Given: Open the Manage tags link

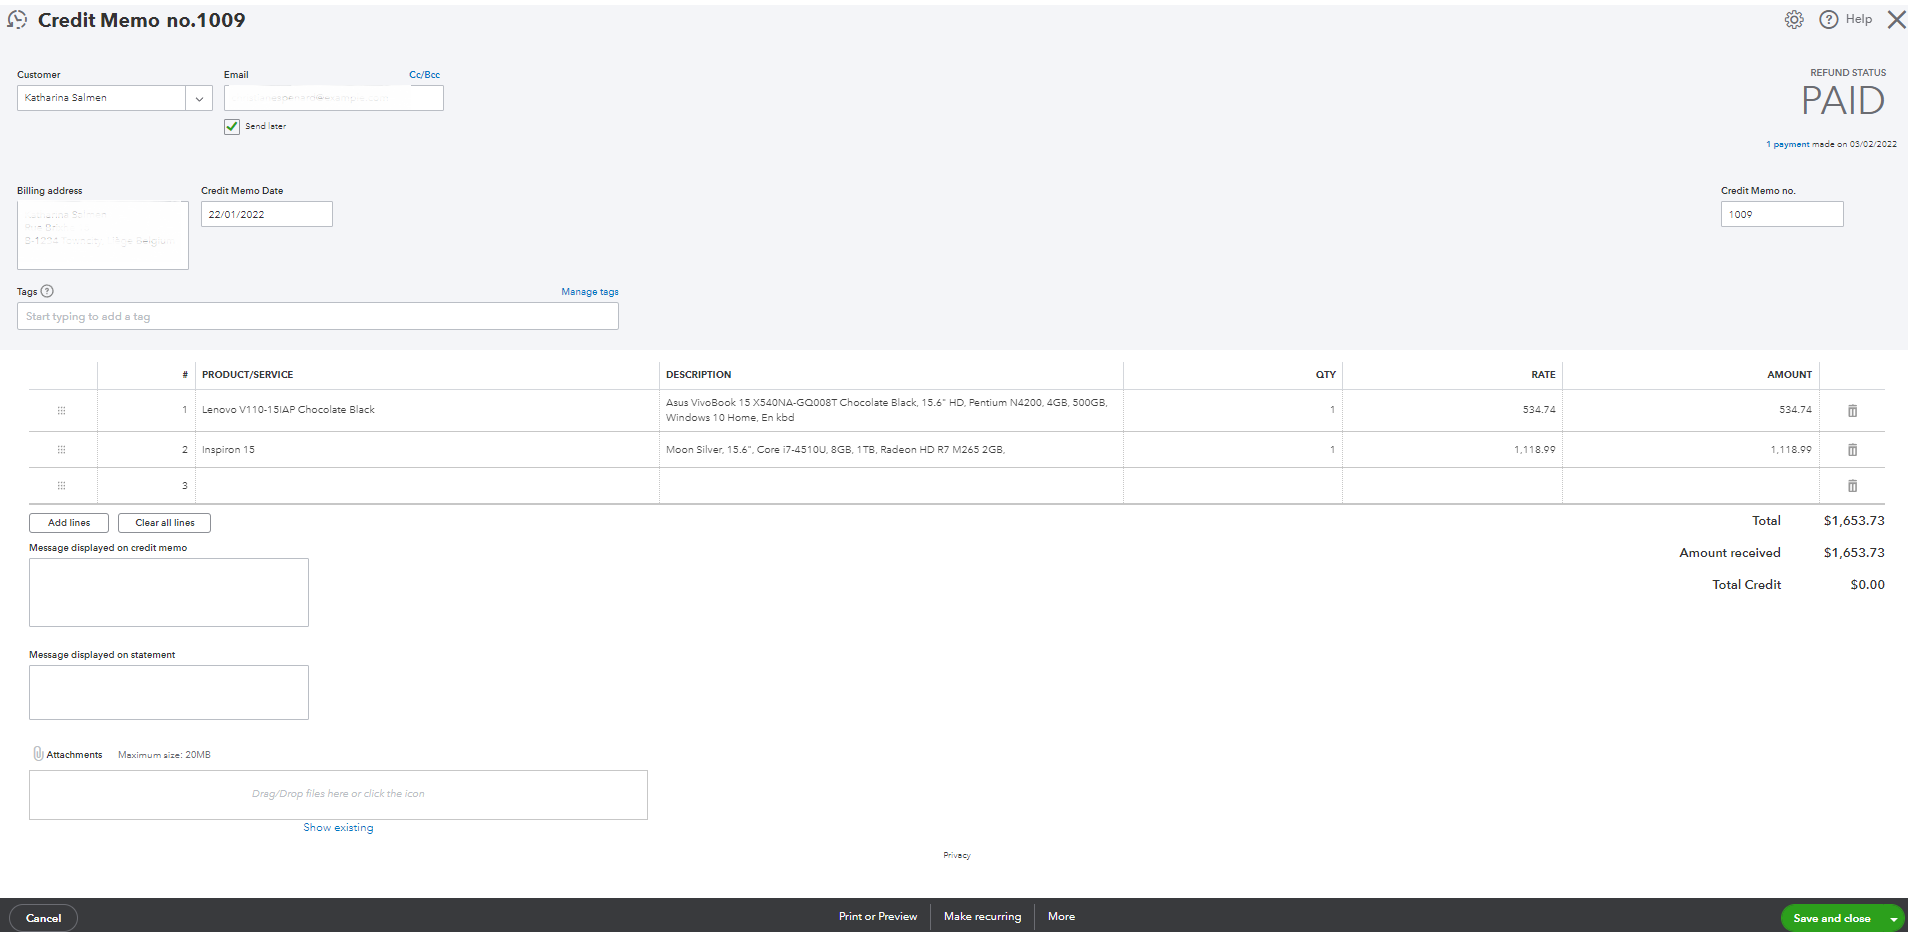Looking at the screenshot, I should [x=590, y=292].
